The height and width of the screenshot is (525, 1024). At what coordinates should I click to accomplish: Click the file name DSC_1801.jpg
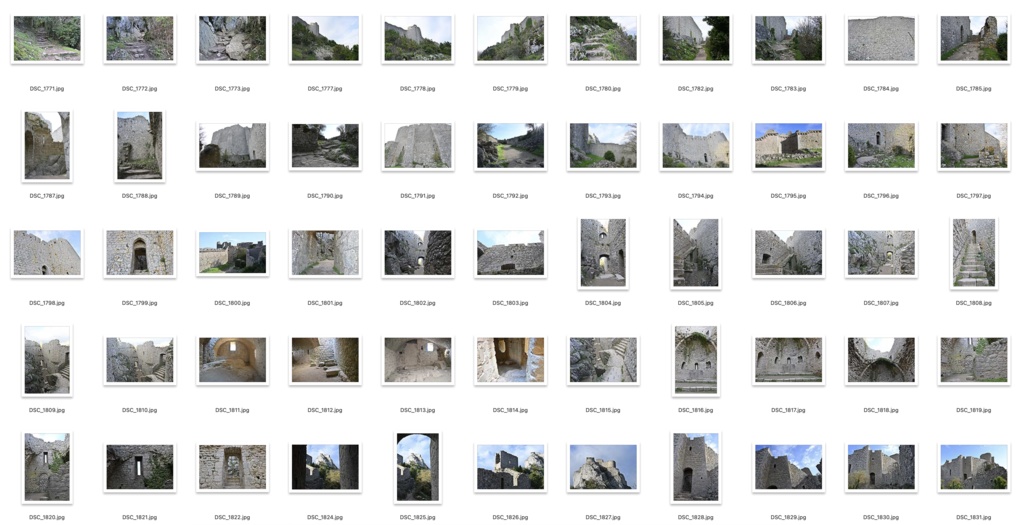[325, 303]
